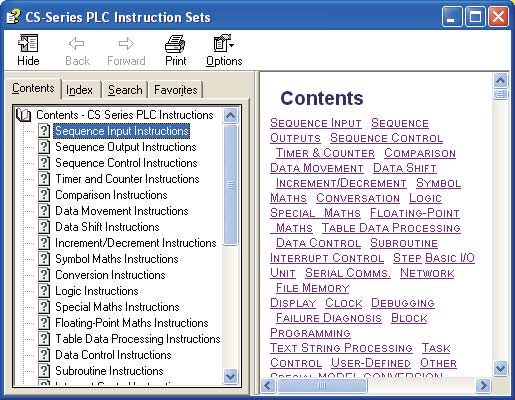Click the Print toolbar icon
Screen dimensions: 515x400
[175, 50]
